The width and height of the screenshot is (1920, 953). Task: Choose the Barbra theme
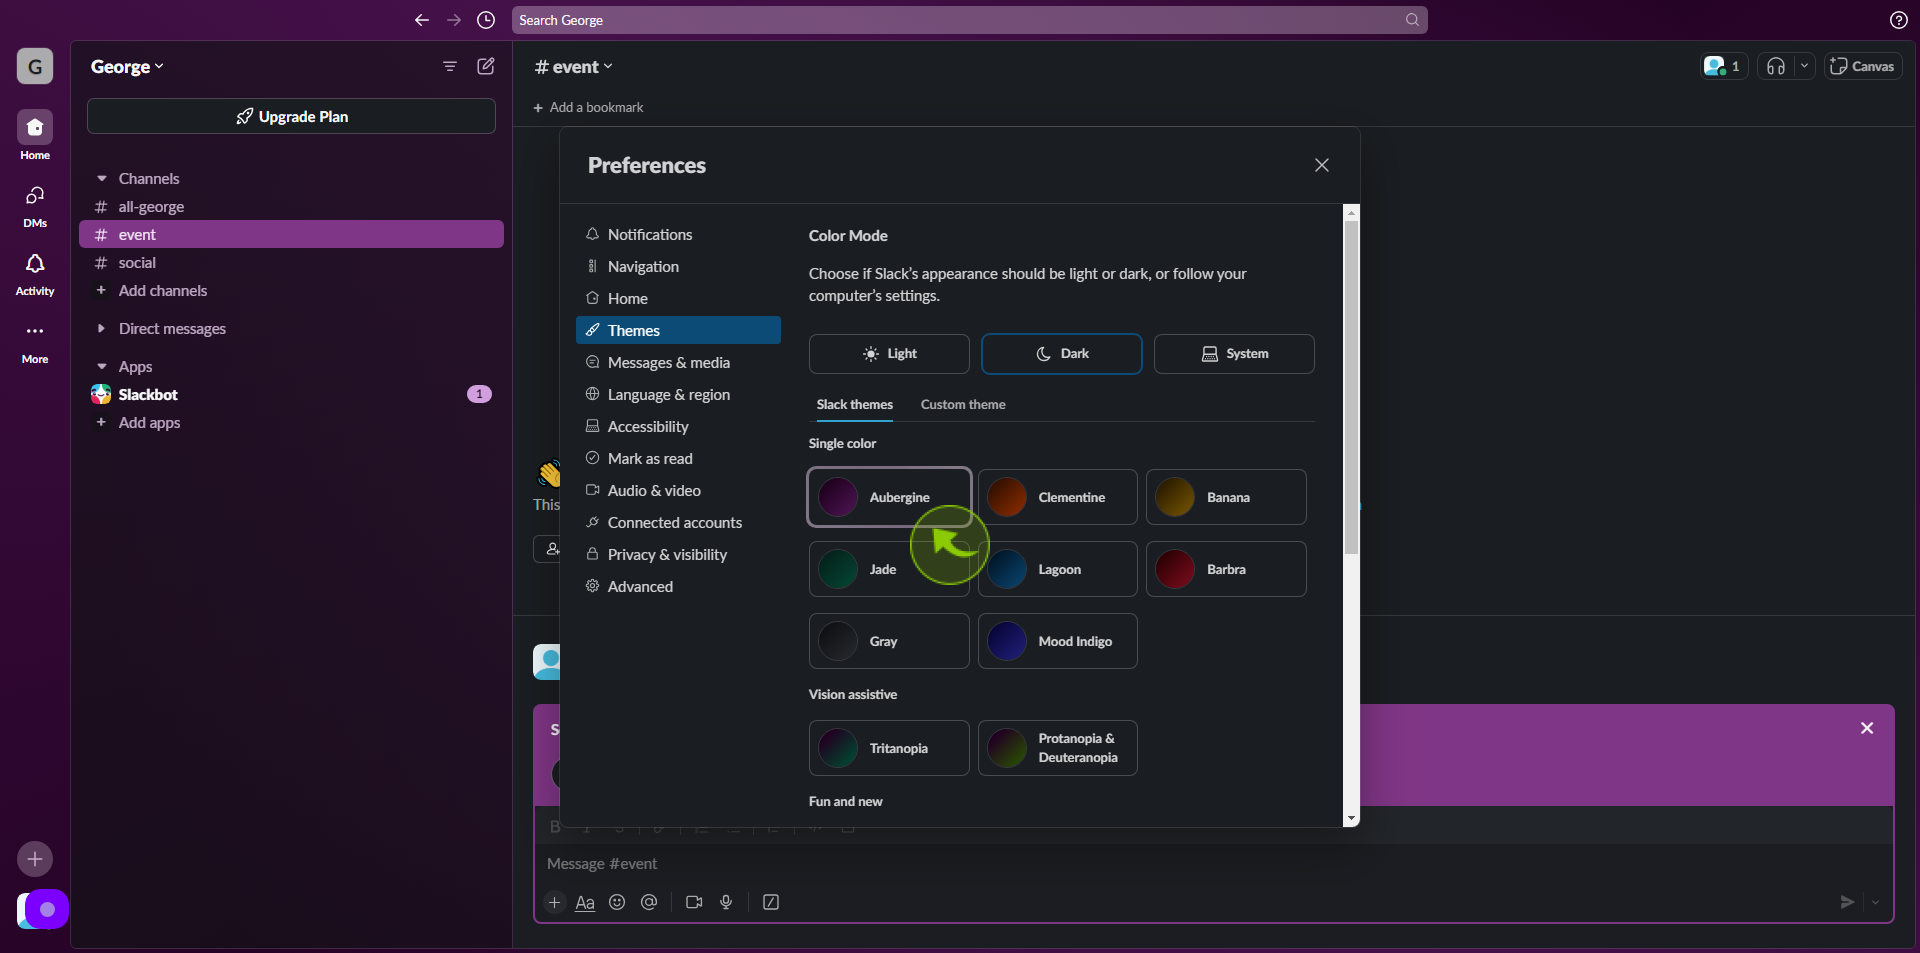1226,569
